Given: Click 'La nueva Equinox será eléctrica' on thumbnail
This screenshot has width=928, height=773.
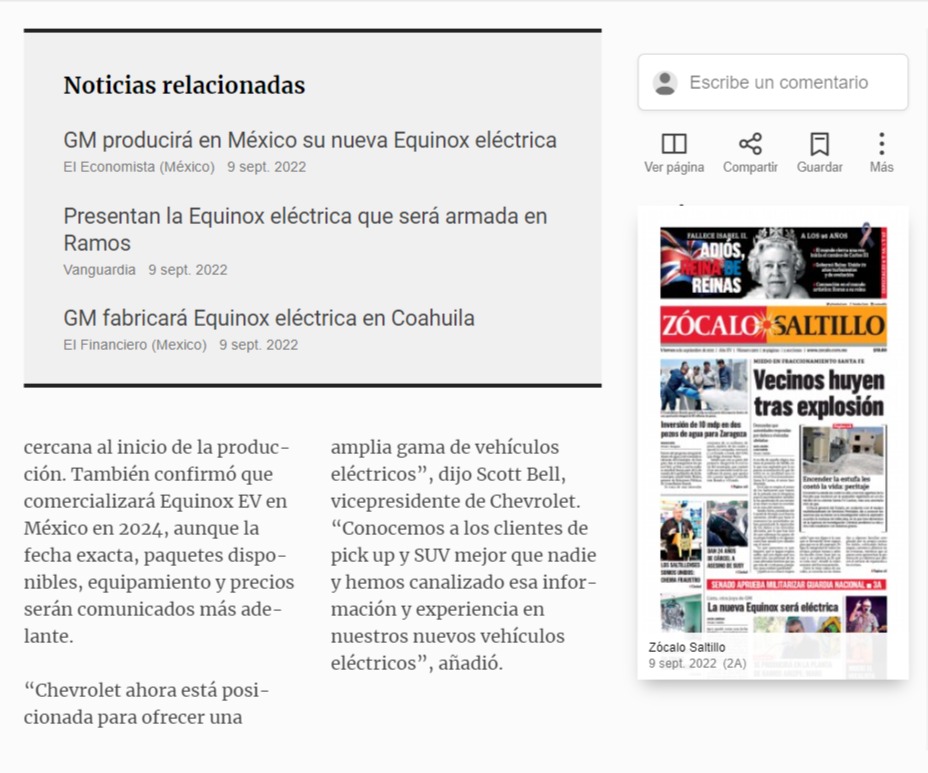Looking at the screenshot, I should coord(772,607).
